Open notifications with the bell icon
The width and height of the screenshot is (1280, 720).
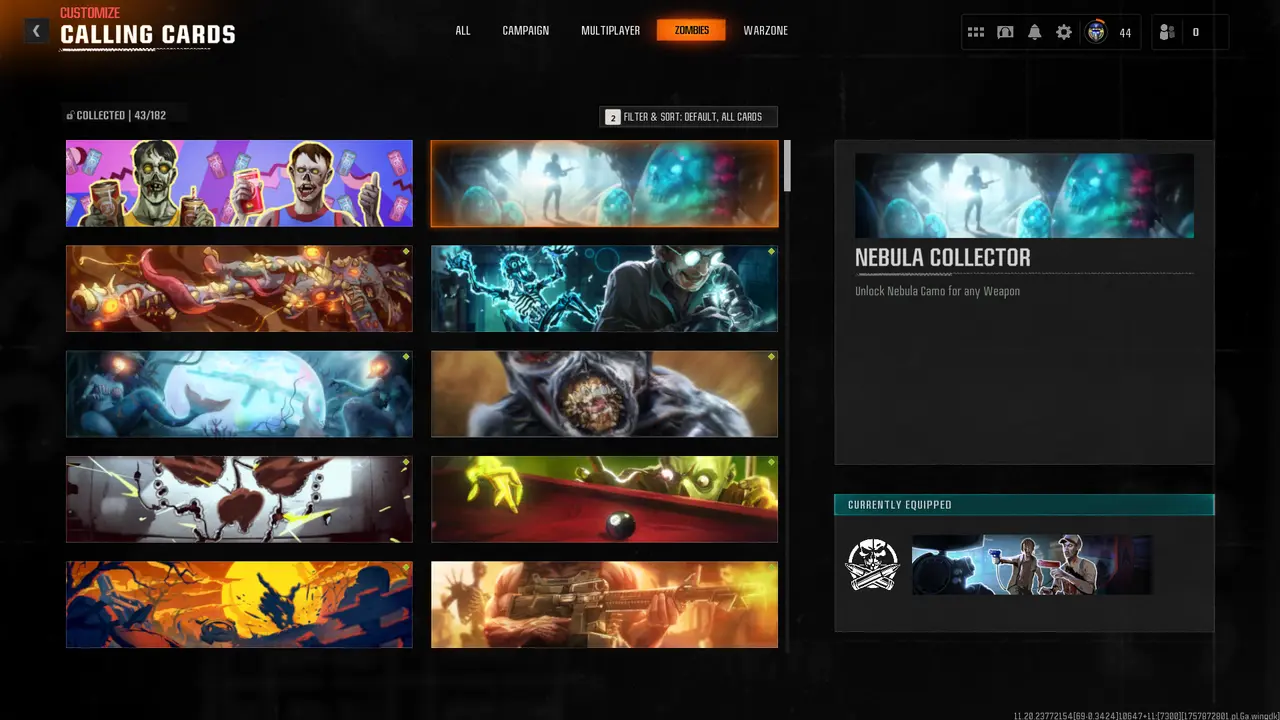[x=1034, y=32]
